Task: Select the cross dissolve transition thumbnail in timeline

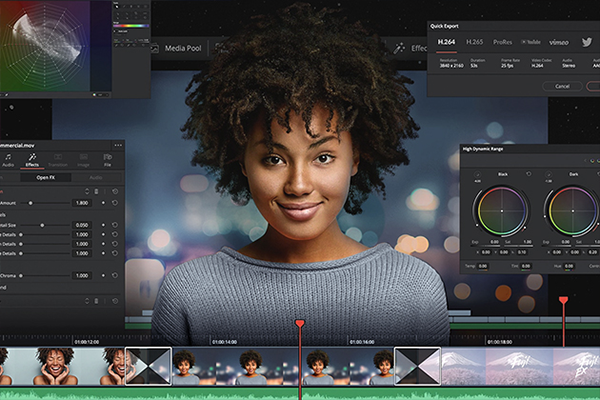Action: [x=417, y=366]
